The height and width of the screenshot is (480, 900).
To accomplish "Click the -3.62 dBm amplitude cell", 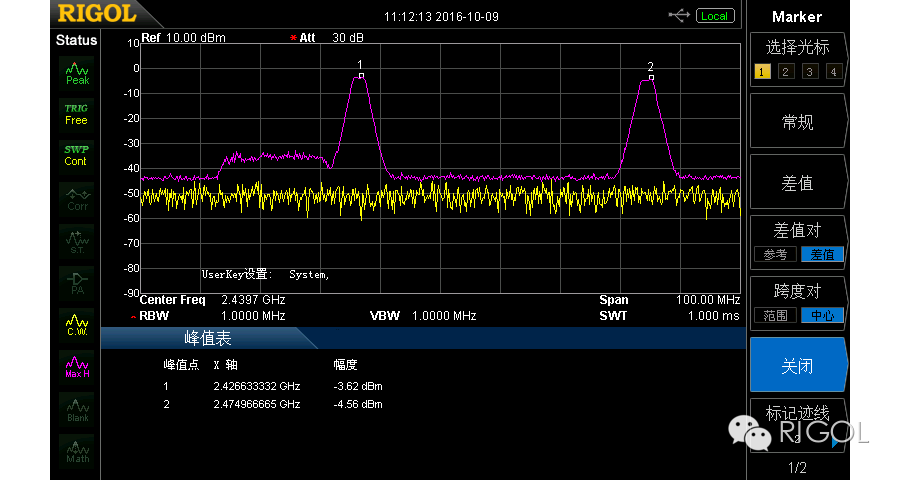I will point(358,386).
